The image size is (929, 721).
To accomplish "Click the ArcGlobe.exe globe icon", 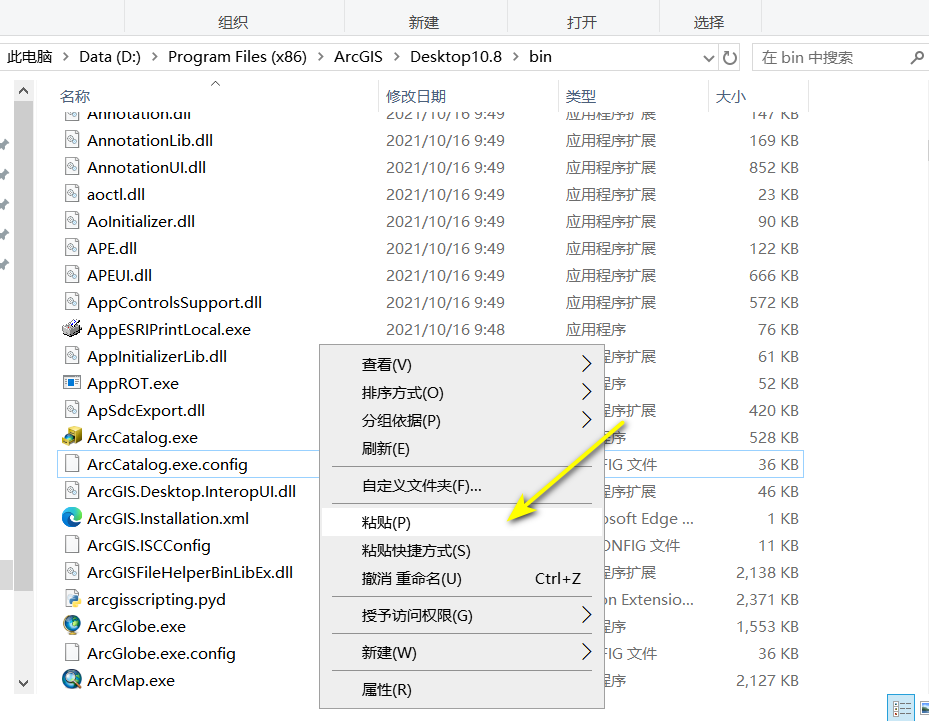I will point(72,626).
